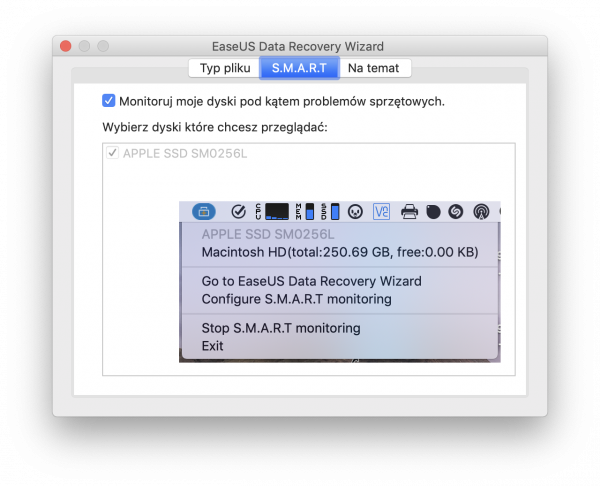Open the MEM memory usage indicator
This screenshot has height=486, width=600.
tap(305, 212)
